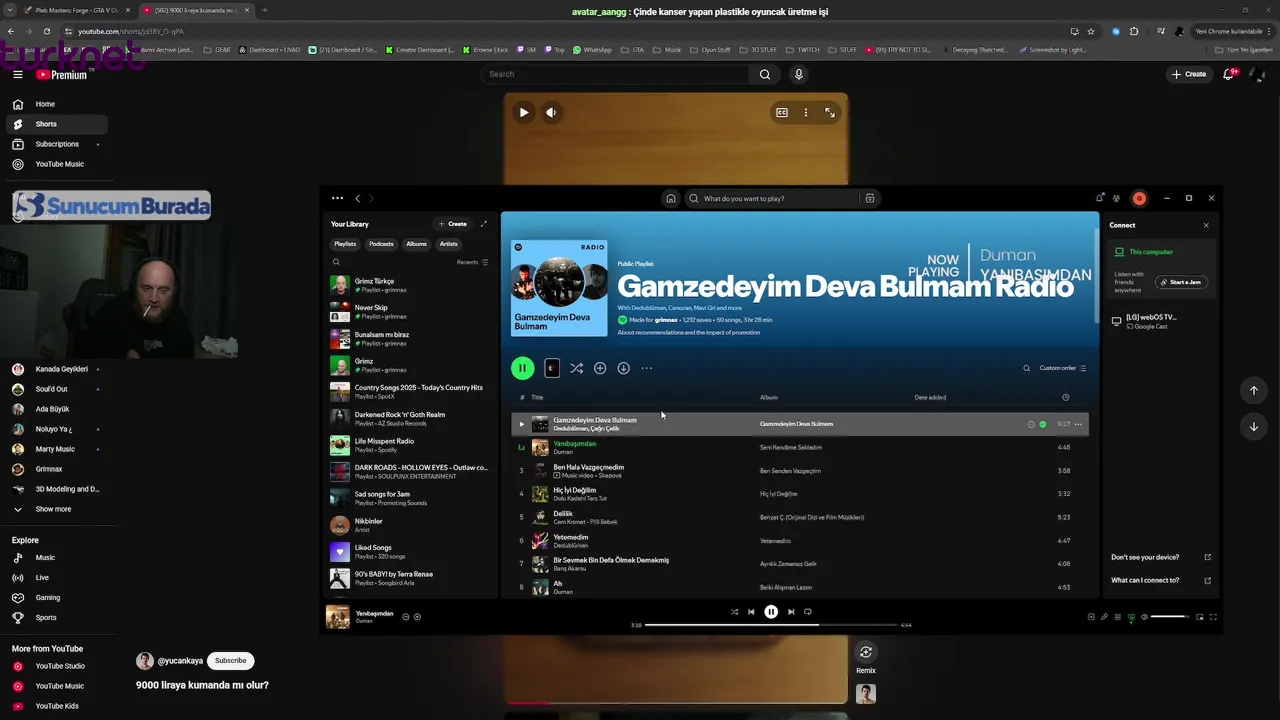Open the Recents sort dropdown

(472, 262)
